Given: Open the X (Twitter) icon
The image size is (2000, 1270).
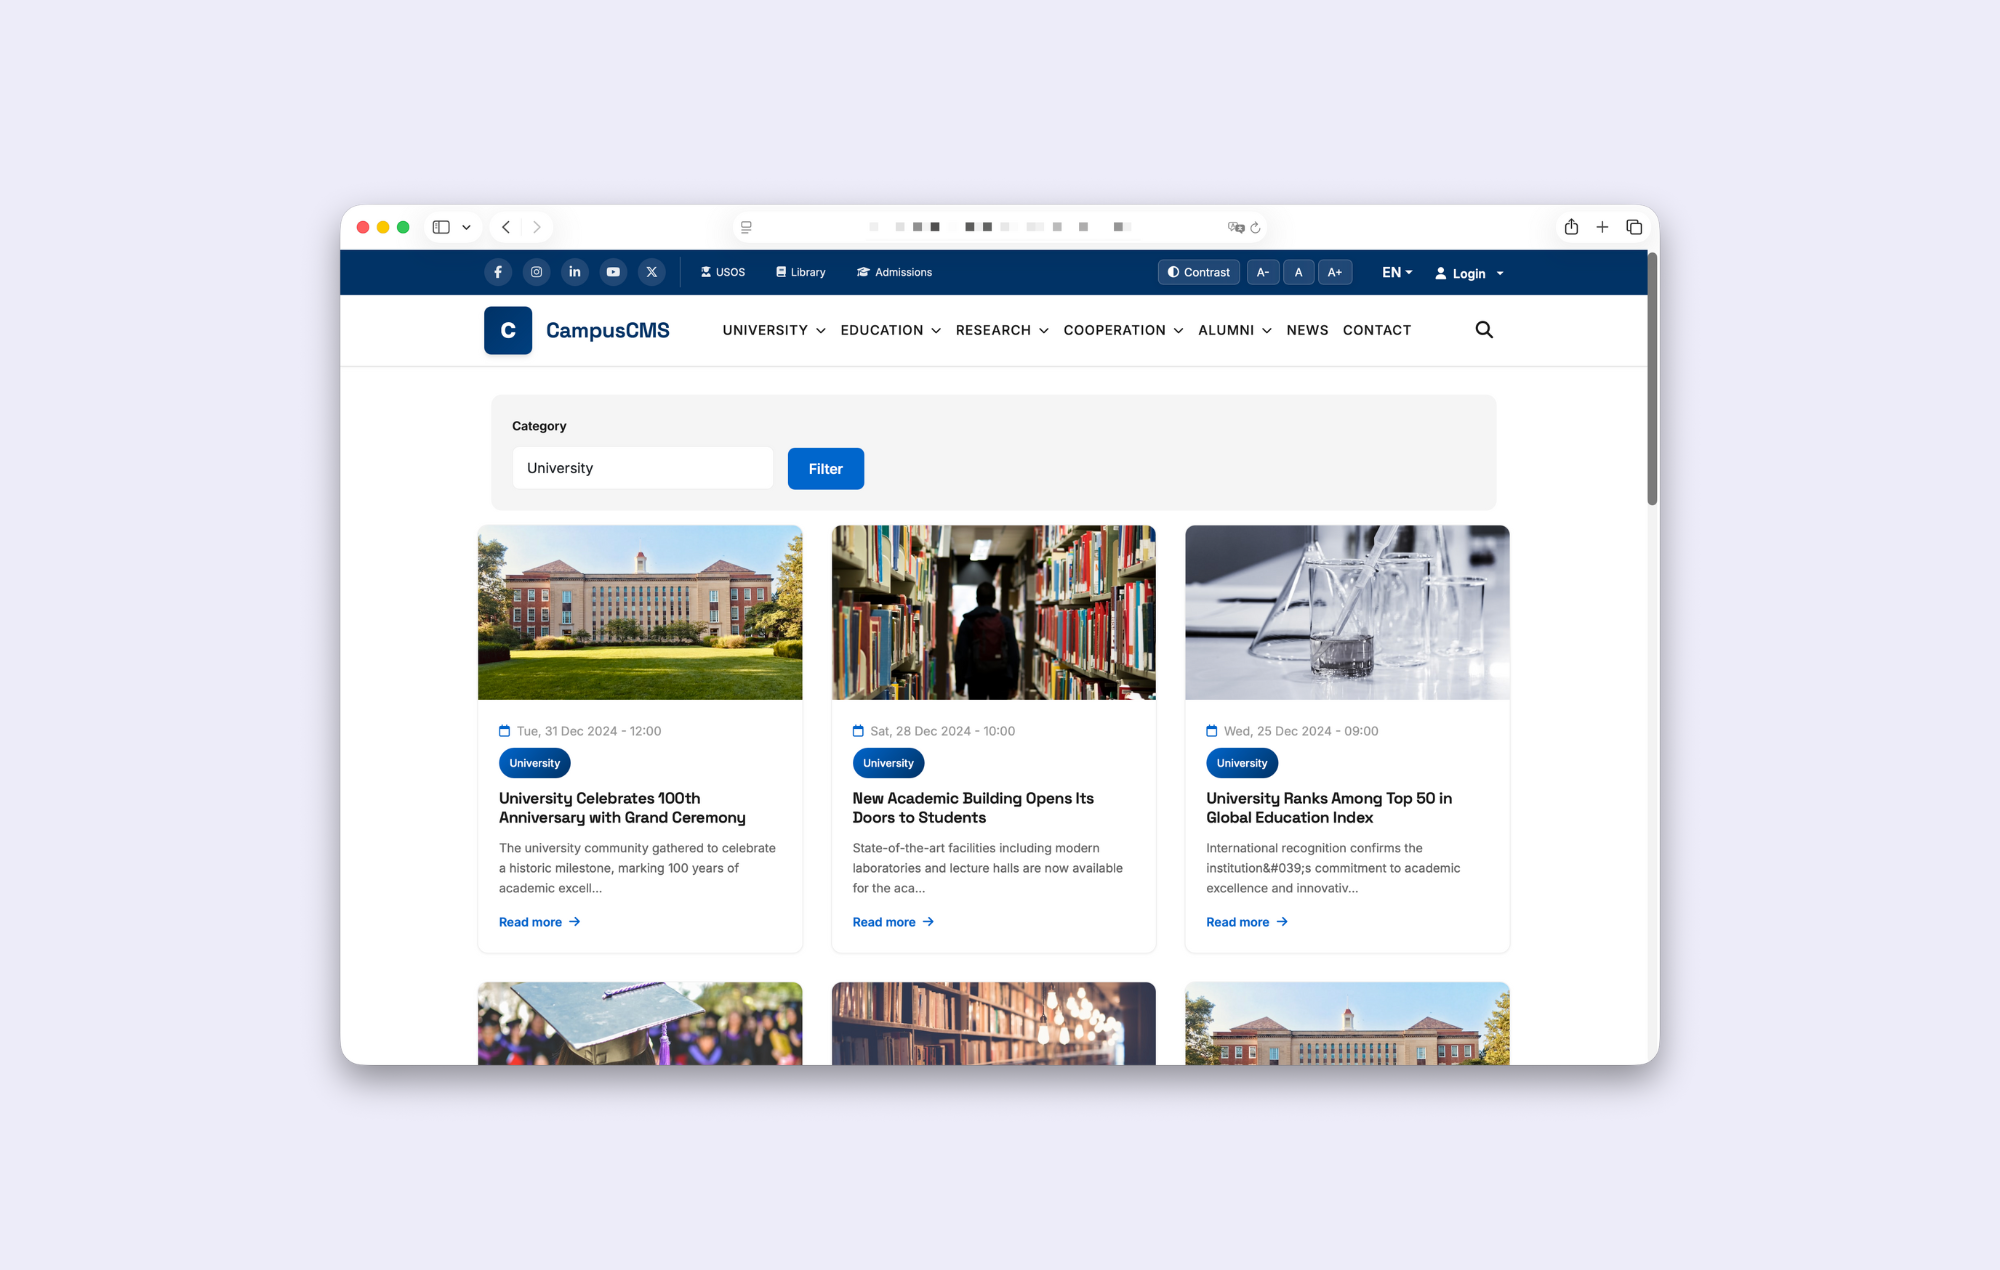Looking at the screenshot, I should tap(652, 271).
